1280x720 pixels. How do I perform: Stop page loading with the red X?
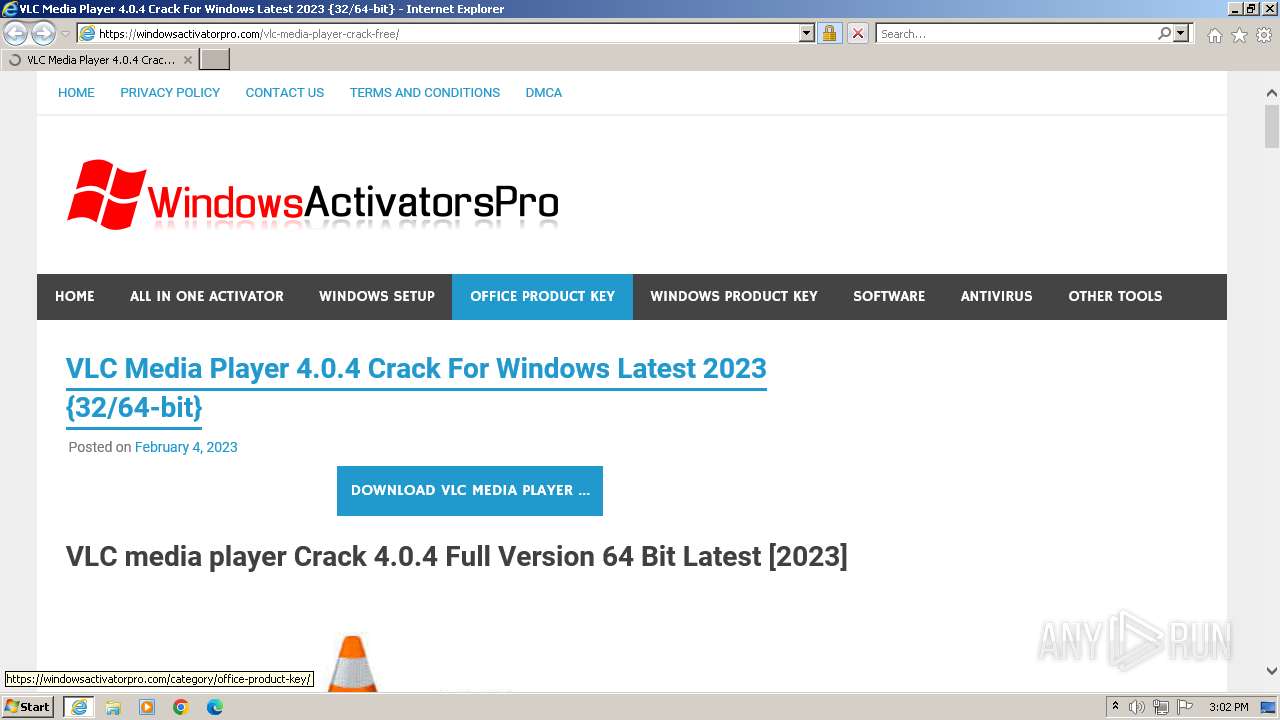pyautogui.click(x=858, y=34)
